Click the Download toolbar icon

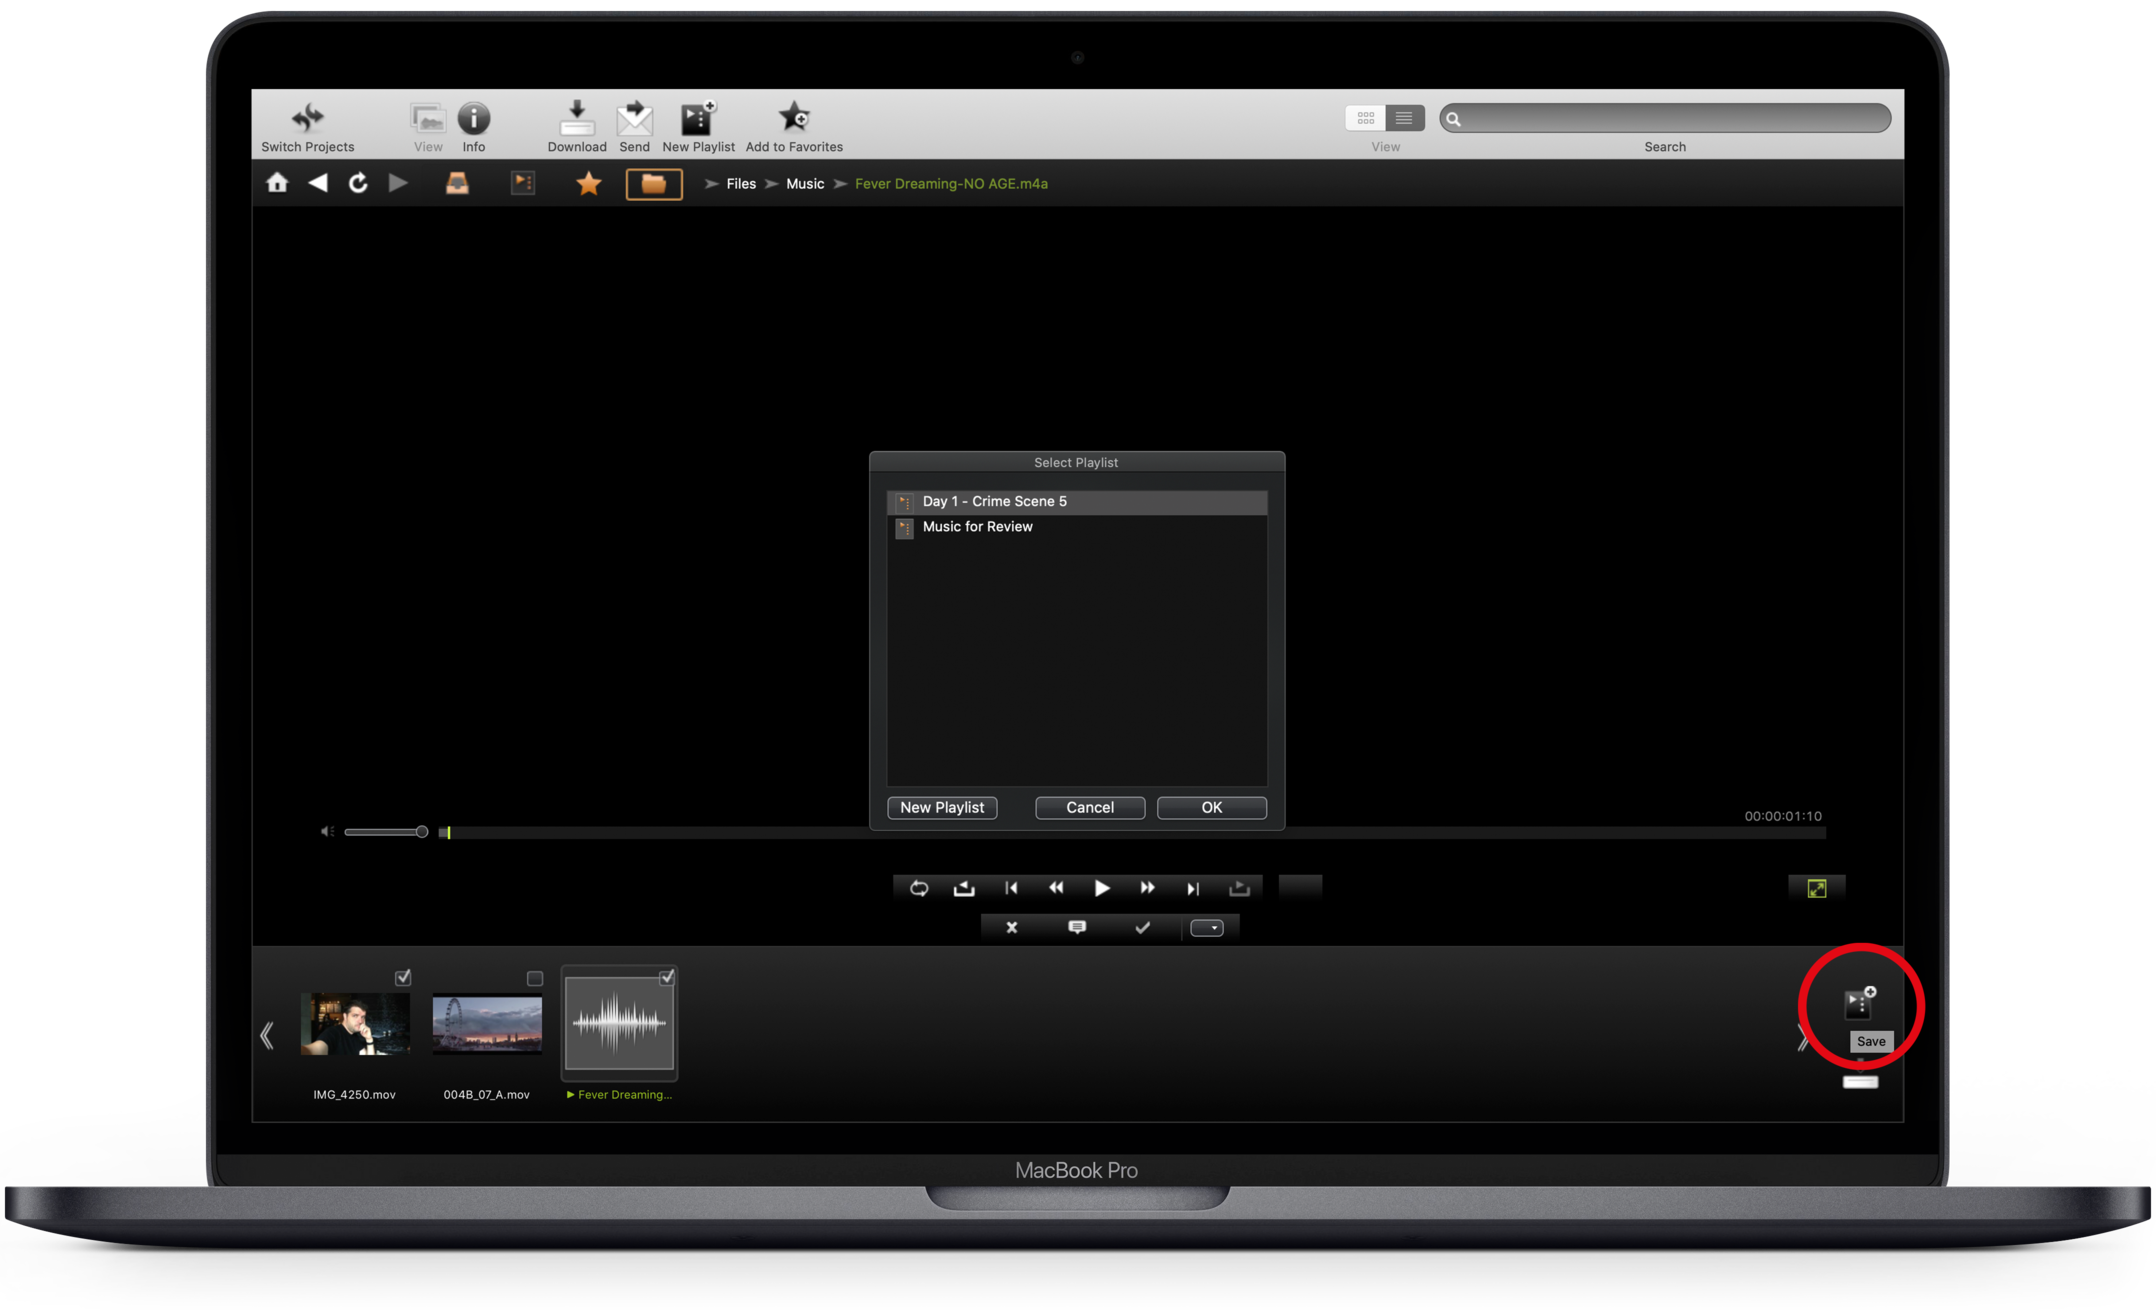(x=576, y=119)
